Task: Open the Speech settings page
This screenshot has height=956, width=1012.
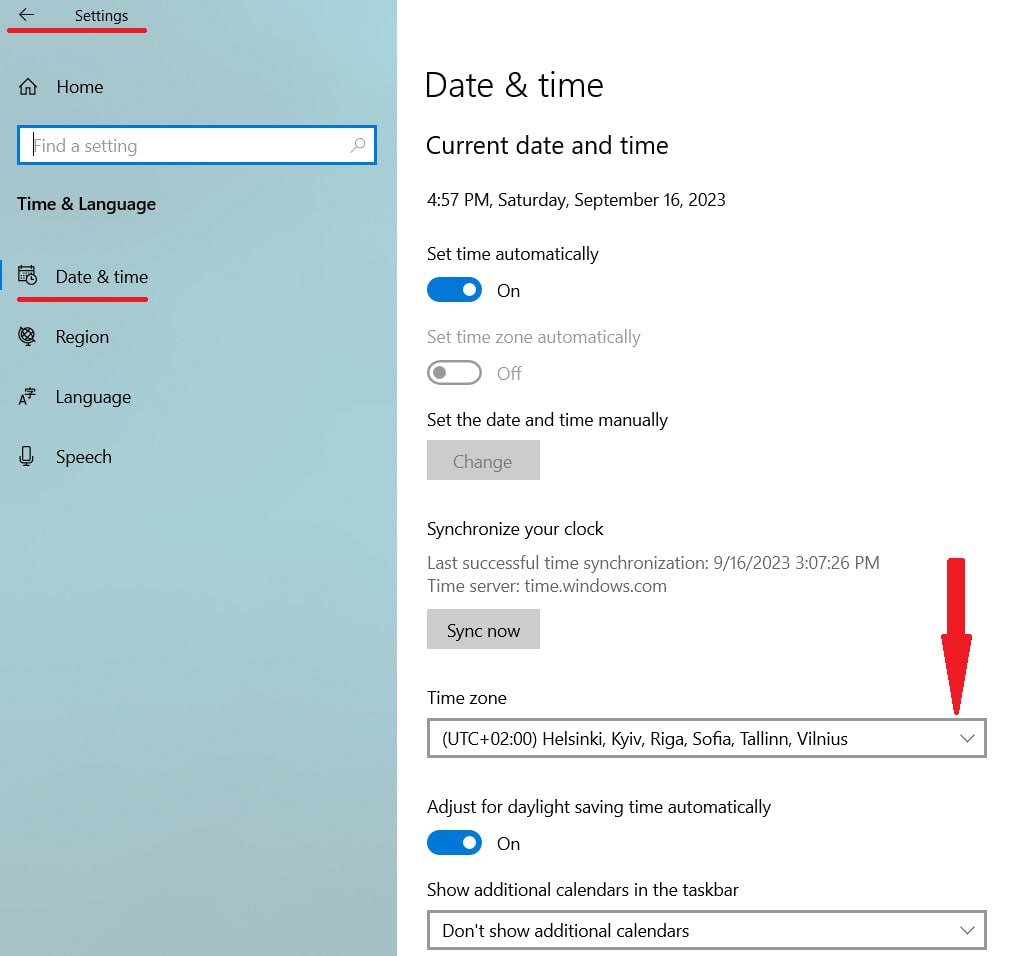Action: (x=83, y=457)
